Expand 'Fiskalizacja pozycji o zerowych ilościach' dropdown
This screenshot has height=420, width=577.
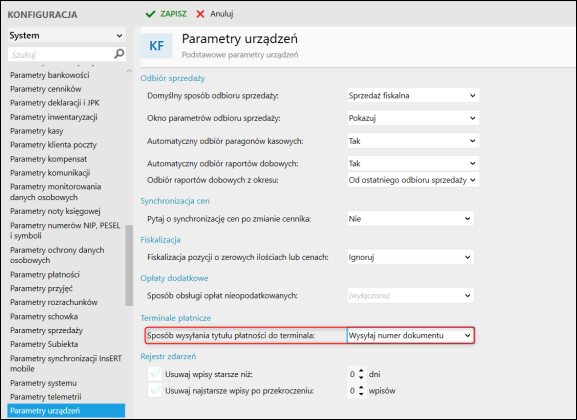(x=410, y=257)
